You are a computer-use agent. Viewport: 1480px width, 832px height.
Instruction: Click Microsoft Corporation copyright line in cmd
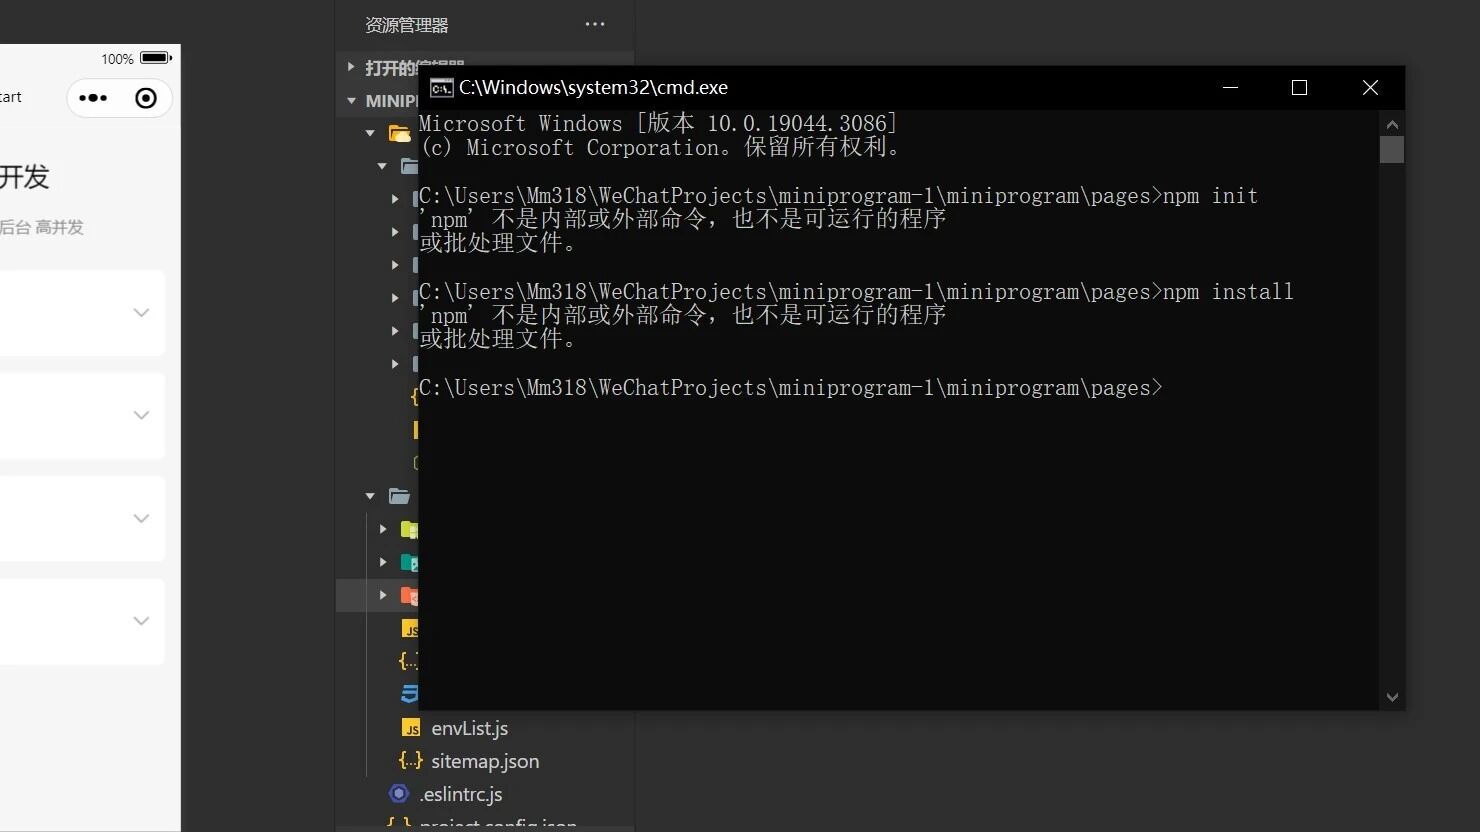point(660,147)
